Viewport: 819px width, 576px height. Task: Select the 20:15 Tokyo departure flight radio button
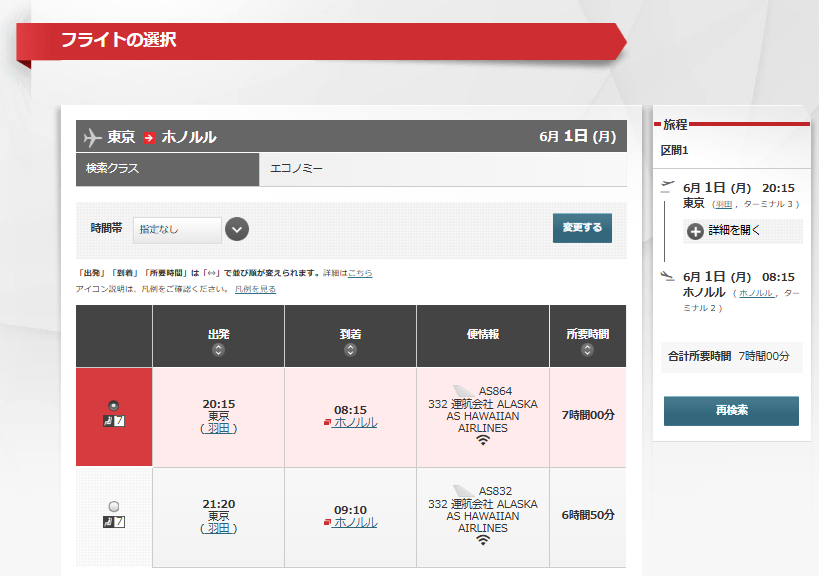(x=113, y=405)
